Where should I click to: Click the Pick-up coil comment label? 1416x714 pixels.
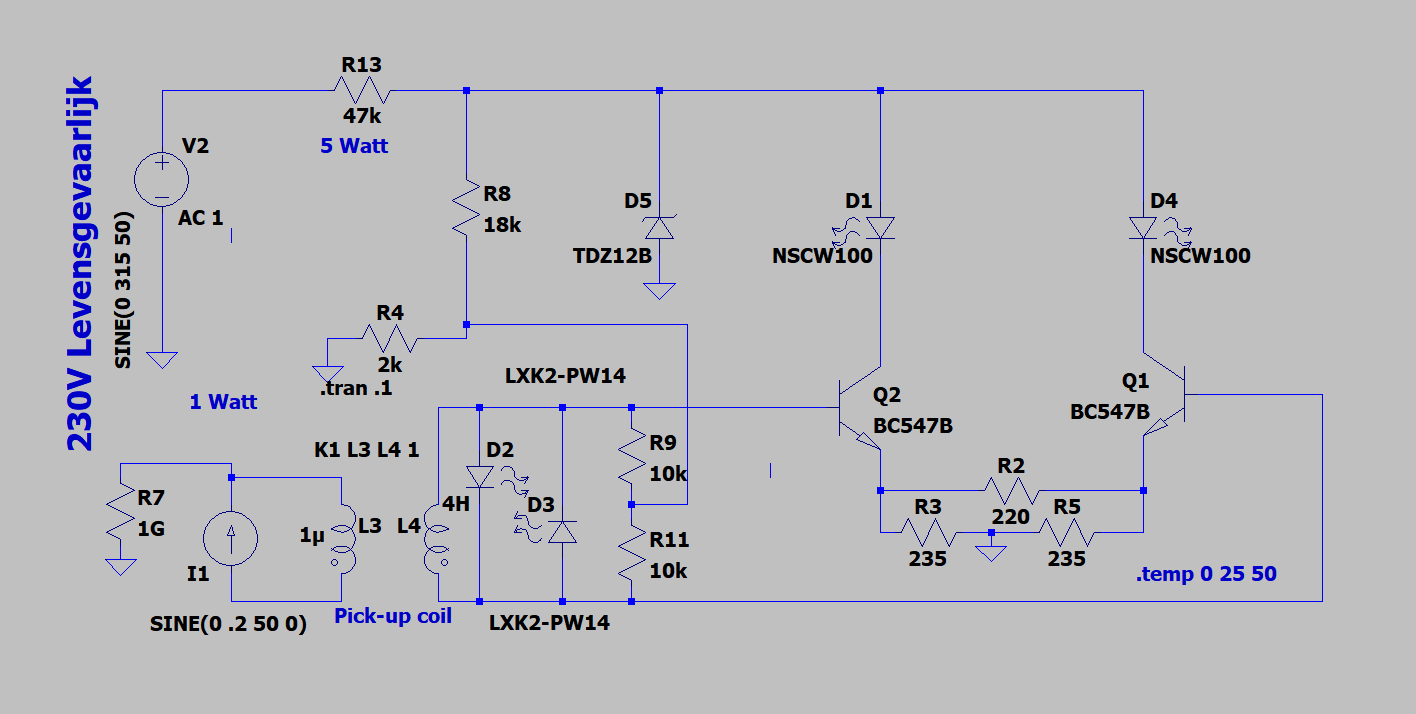[393, 616]
